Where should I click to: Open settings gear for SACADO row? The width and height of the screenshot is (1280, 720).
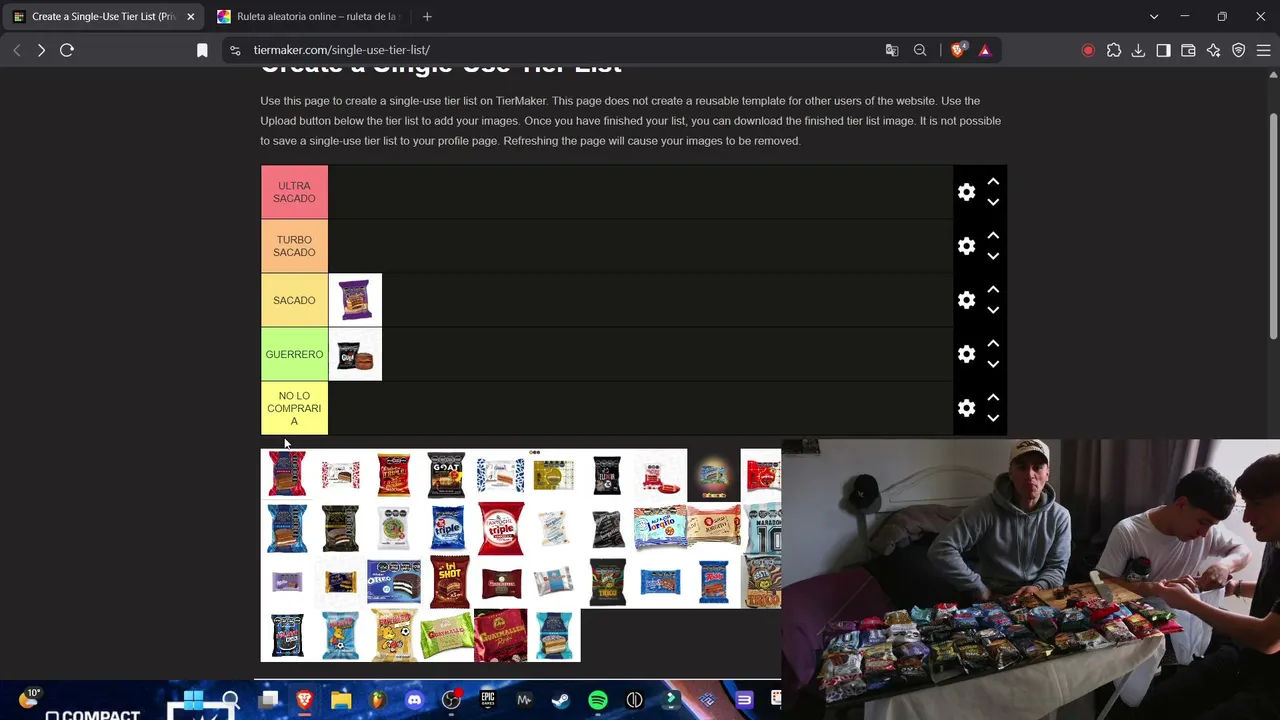coord(966,300)
